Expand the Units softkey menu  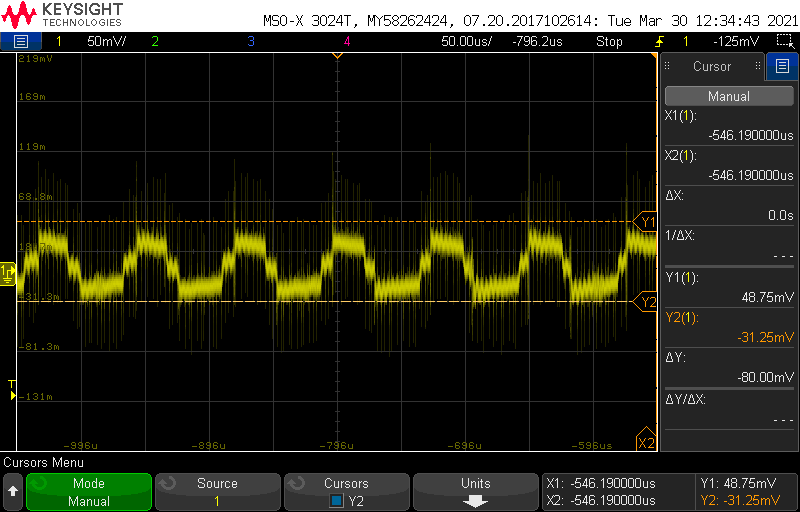(x=476, y=492)
